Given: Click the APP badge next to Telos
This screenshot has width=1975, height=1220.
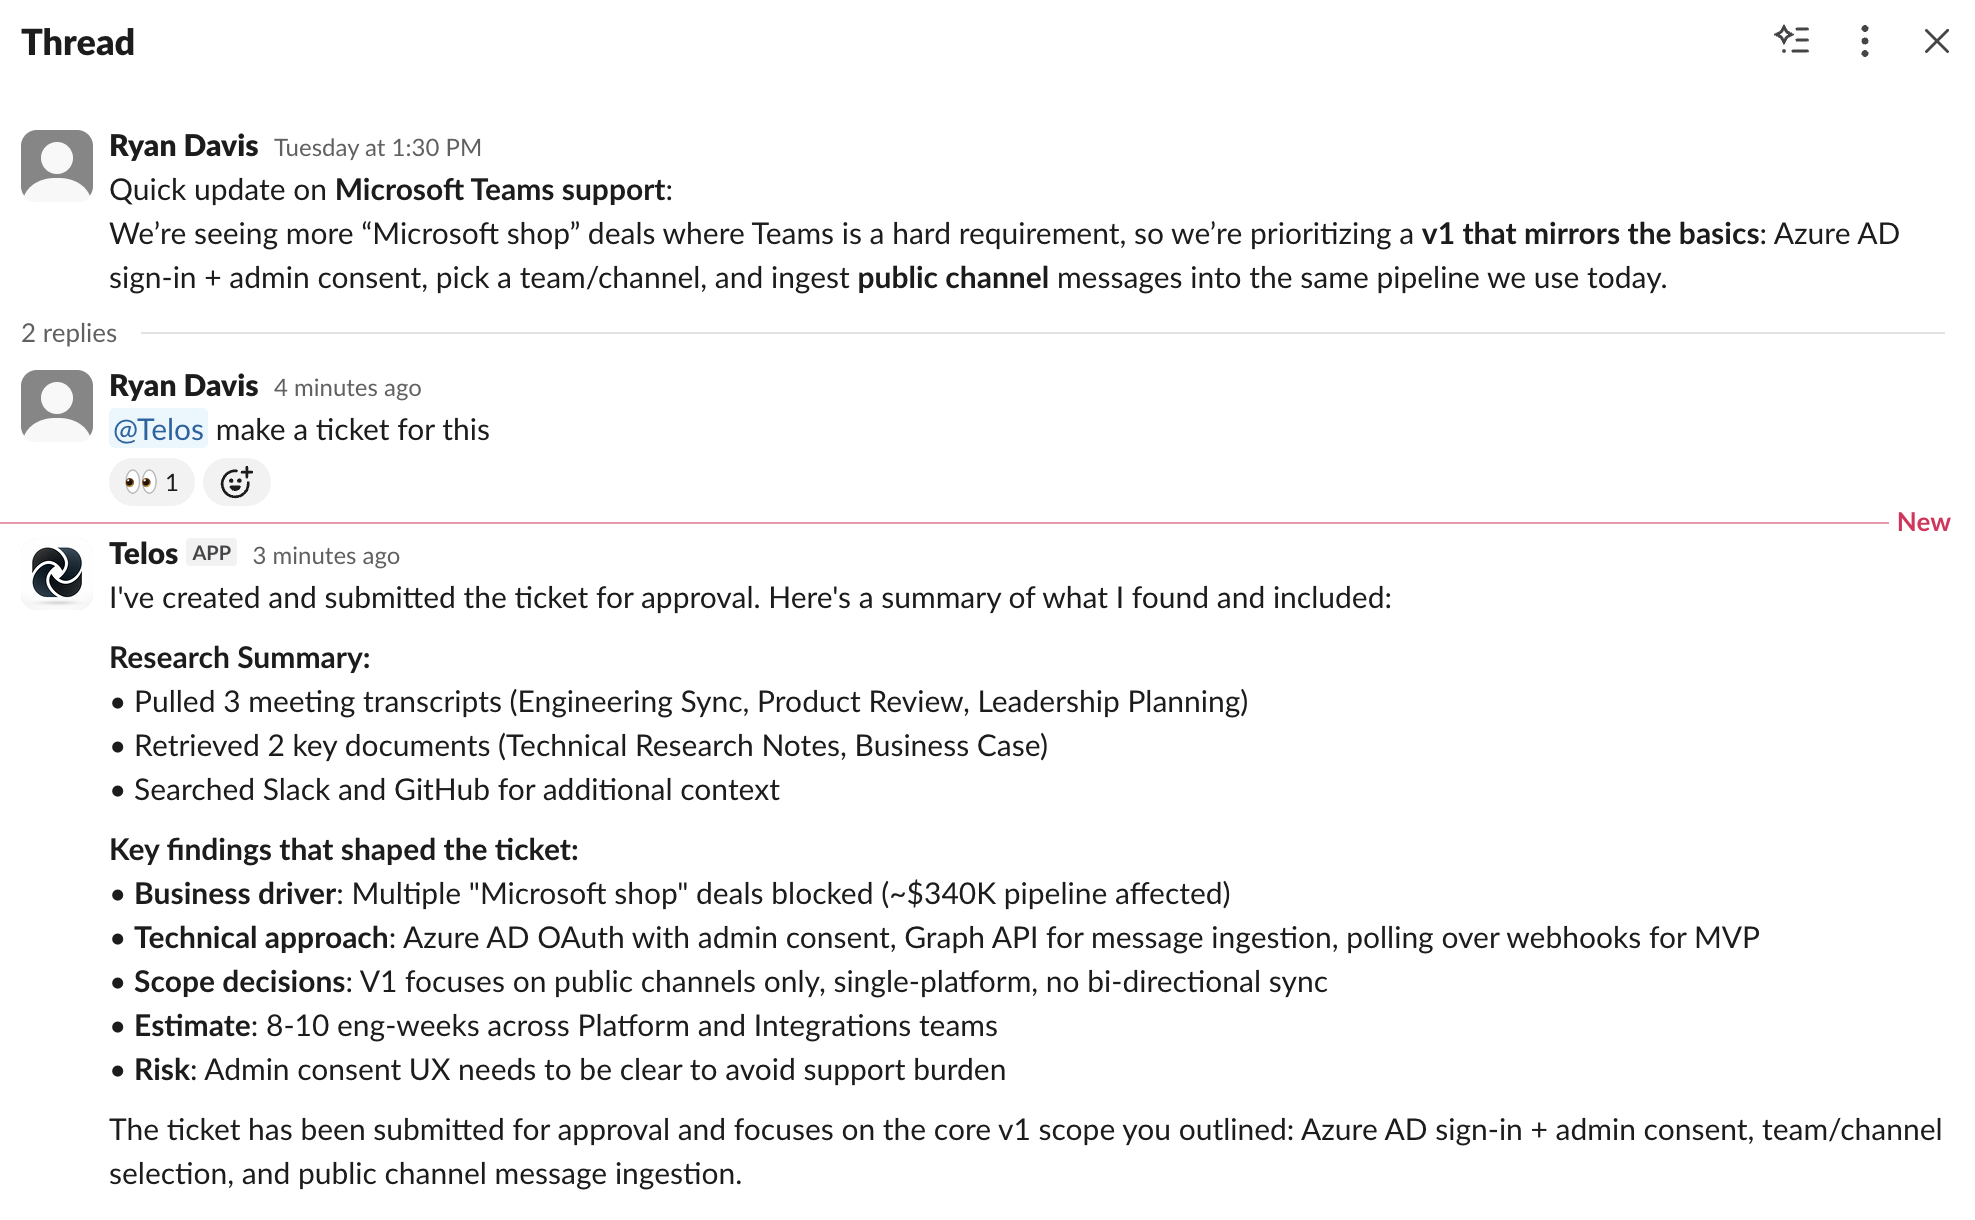Looking at the screenshot, I should coord(211,553).
